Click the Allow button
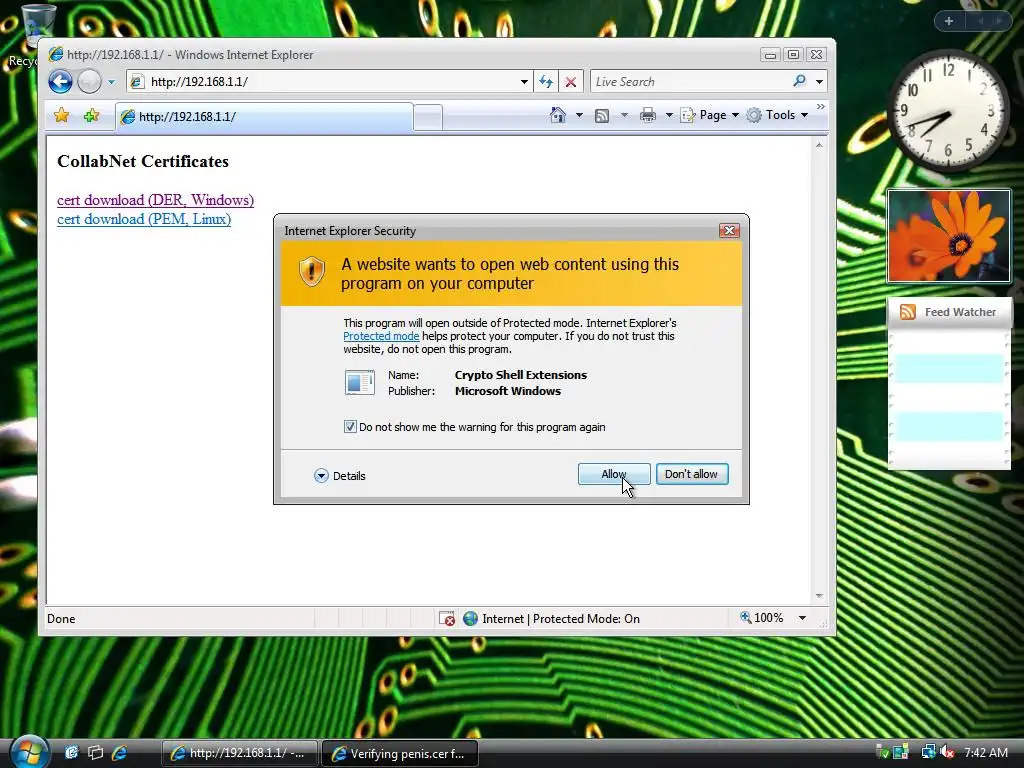 pyautogui.click(x=614, y=474)
